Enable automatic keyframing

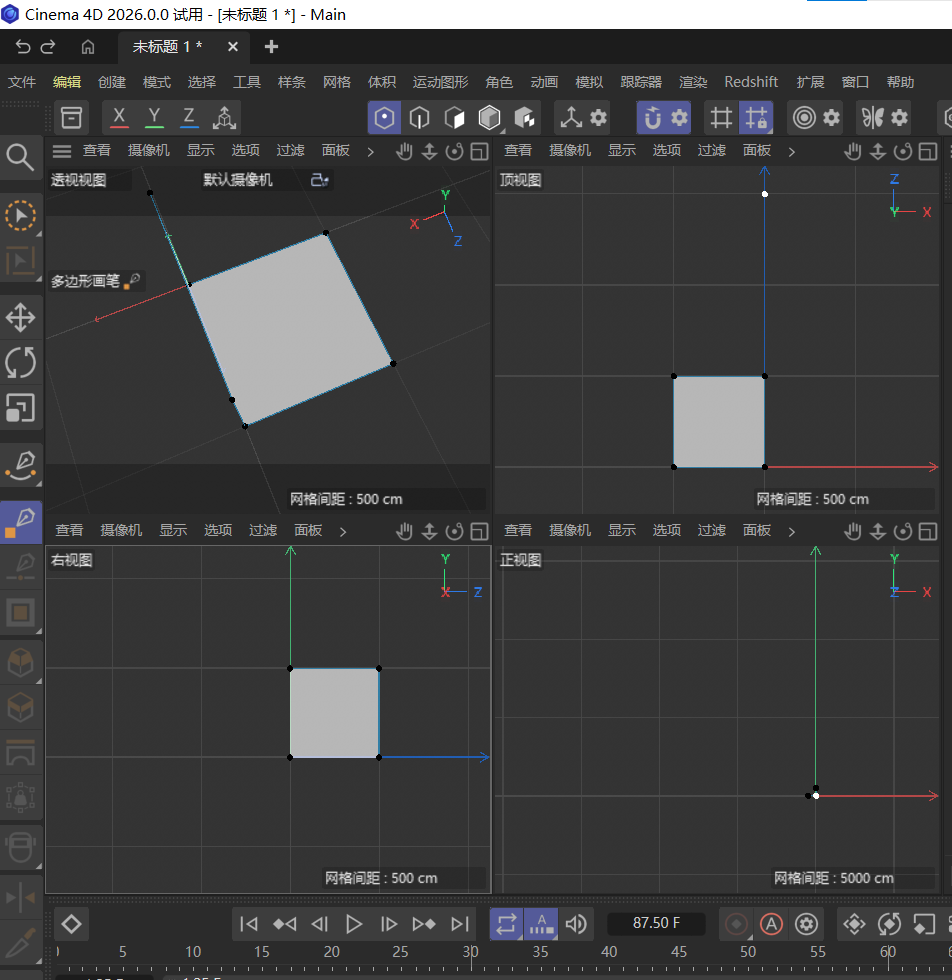click(771, 925)
